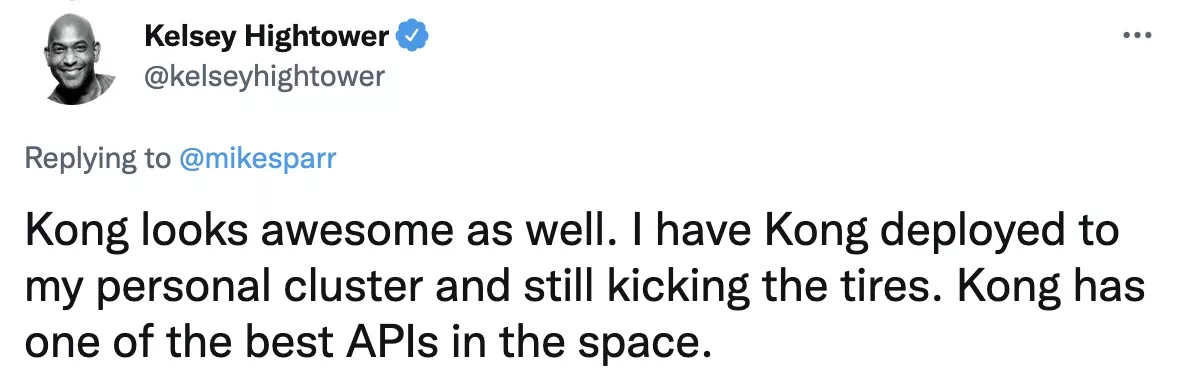Click the Kelsey Hightower display name

pos(266,36)
